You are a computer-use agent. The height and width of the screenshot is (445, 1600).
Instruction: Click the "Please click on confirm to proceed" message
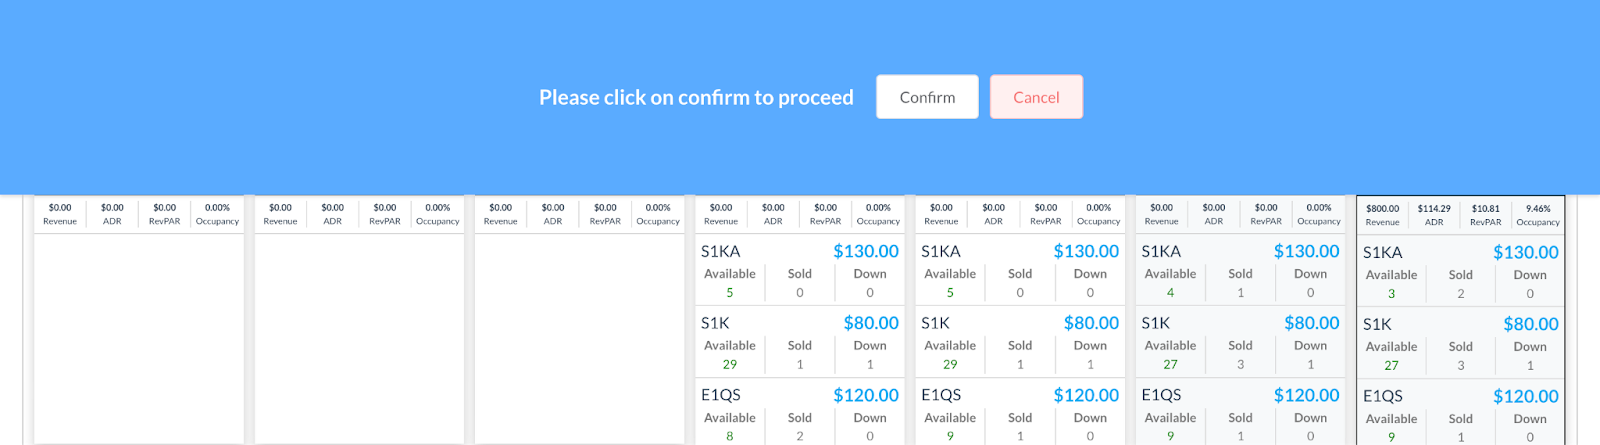pyautogui.click(x=696, y=97)
